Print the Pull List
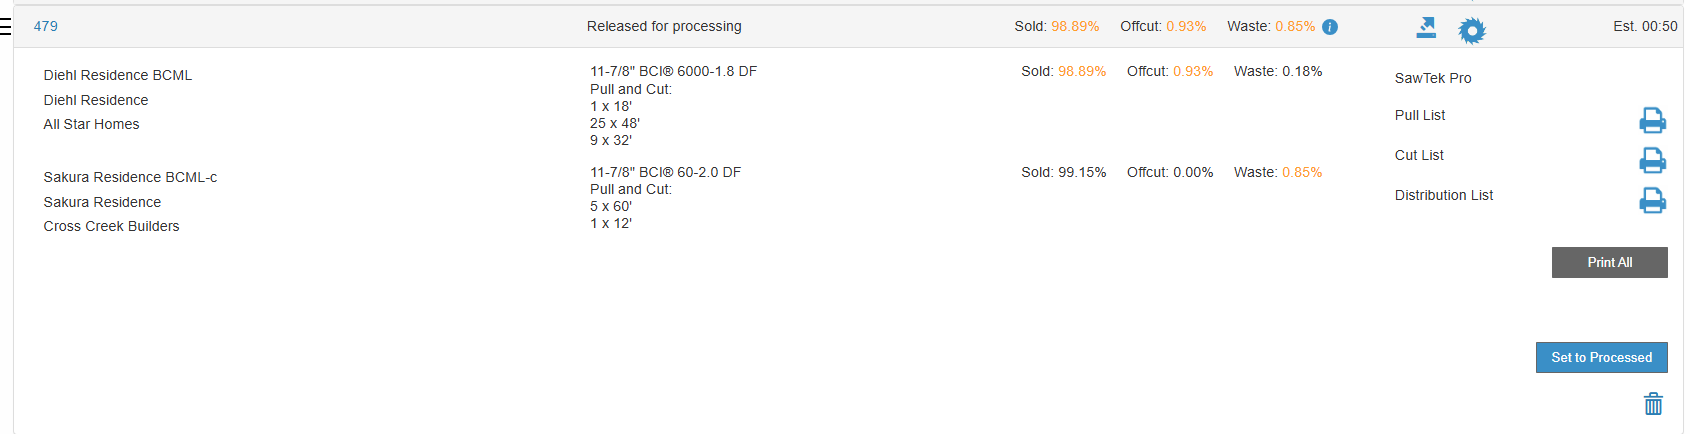Screen dimensions: 1690x434 (1652, 121)
